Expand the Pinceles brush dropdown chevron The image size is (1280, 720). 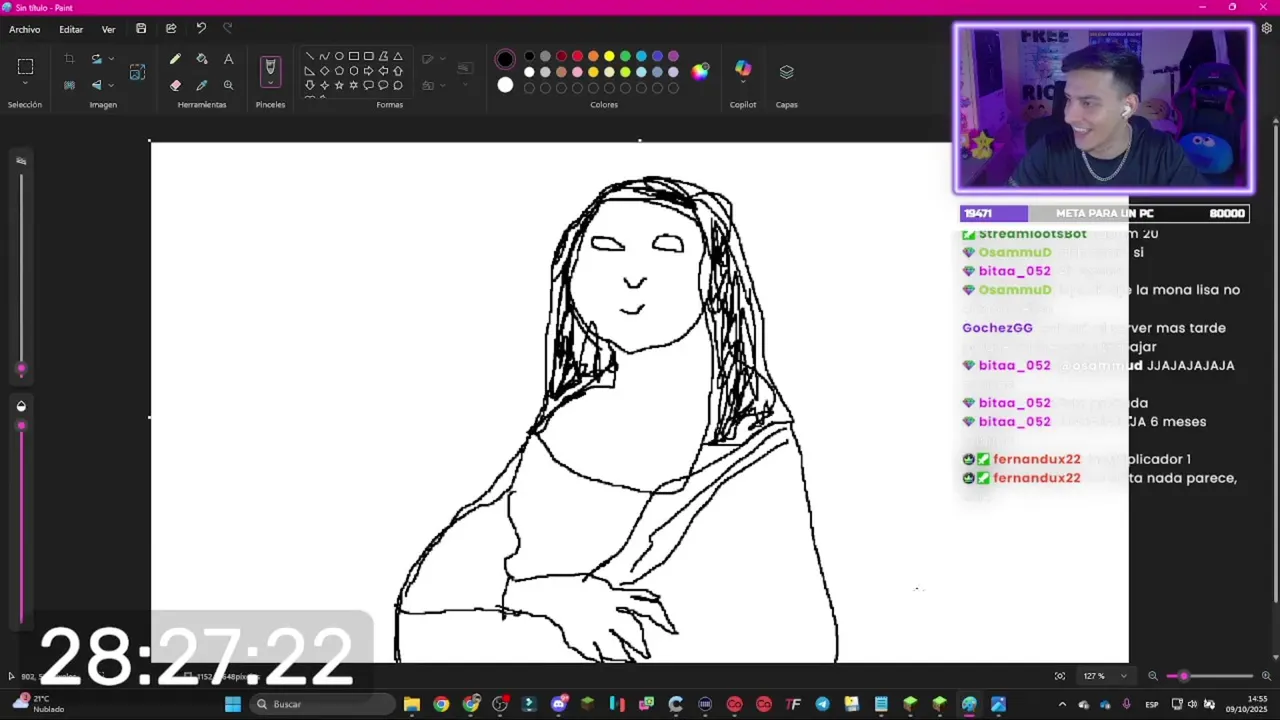tap(270, 84)
